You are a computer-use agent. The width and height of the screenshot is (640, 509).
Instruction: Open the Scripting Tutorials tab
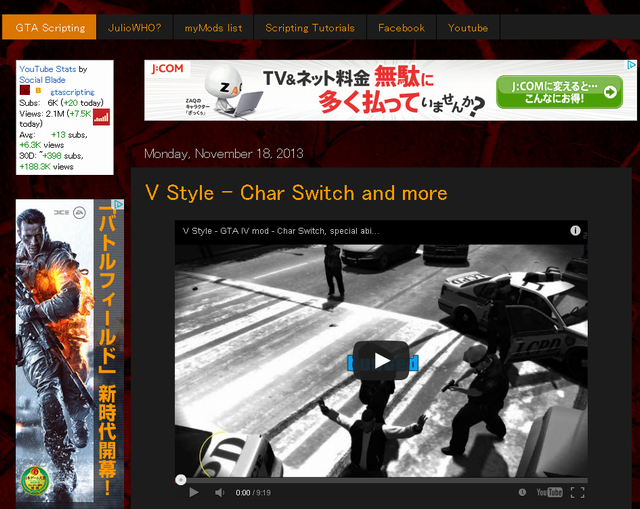[x=310, y=27]
